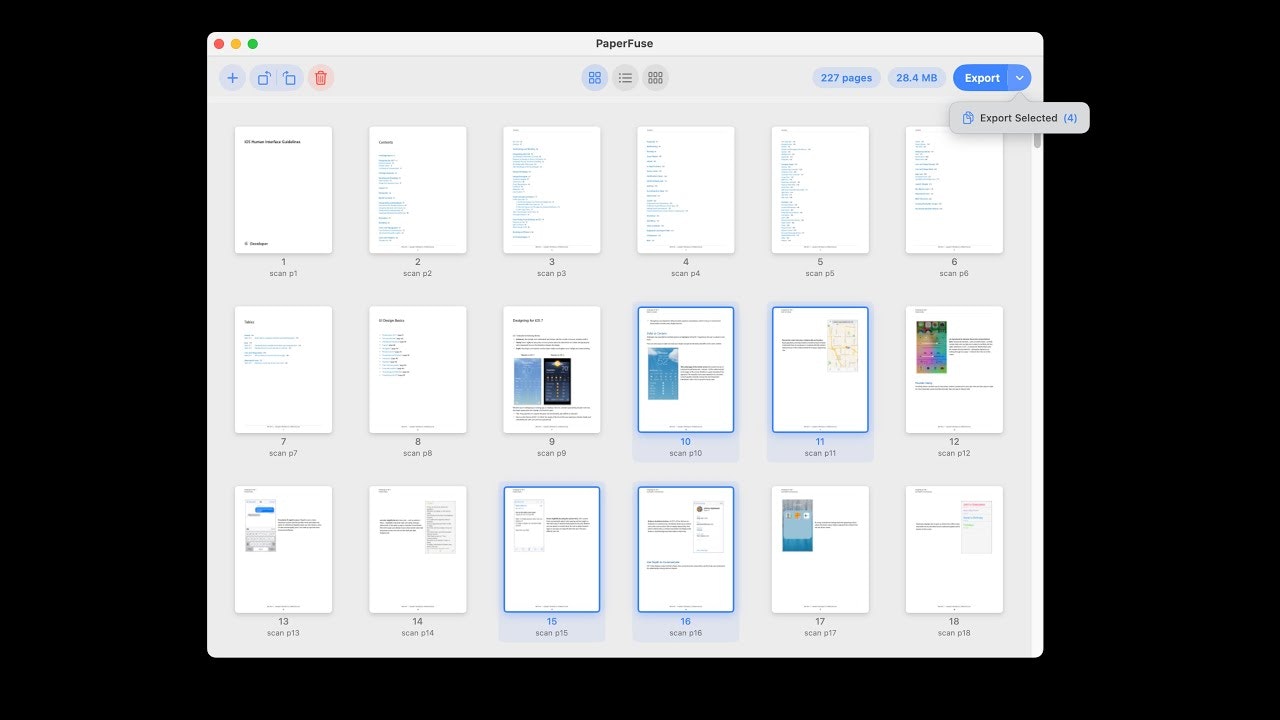This screenshot has height=720, width=1280.
Task: Click the 'scan p12' label
Action: [x=954, y=453]
